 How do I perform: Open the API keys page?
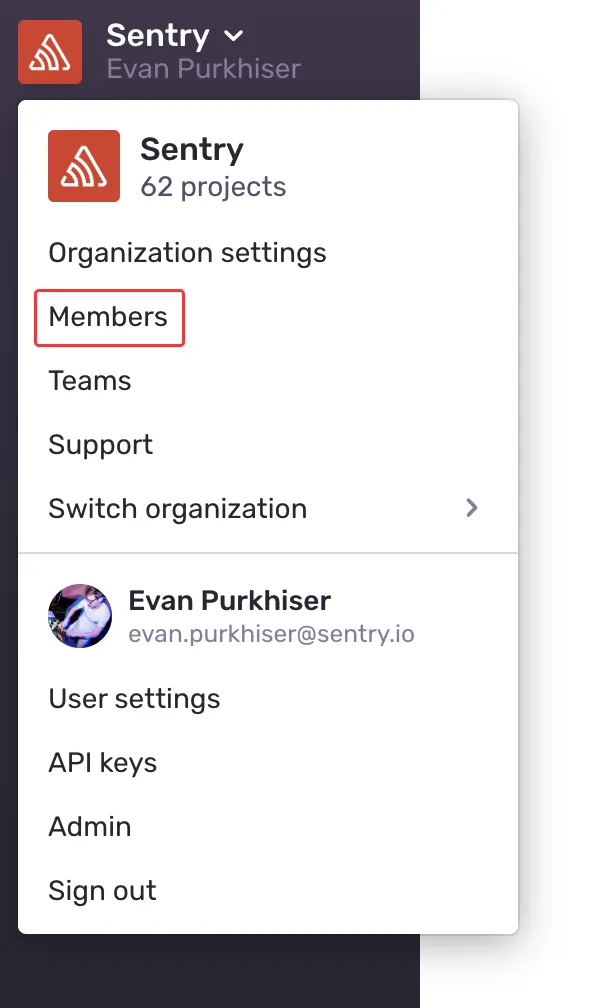coord(102,763)
